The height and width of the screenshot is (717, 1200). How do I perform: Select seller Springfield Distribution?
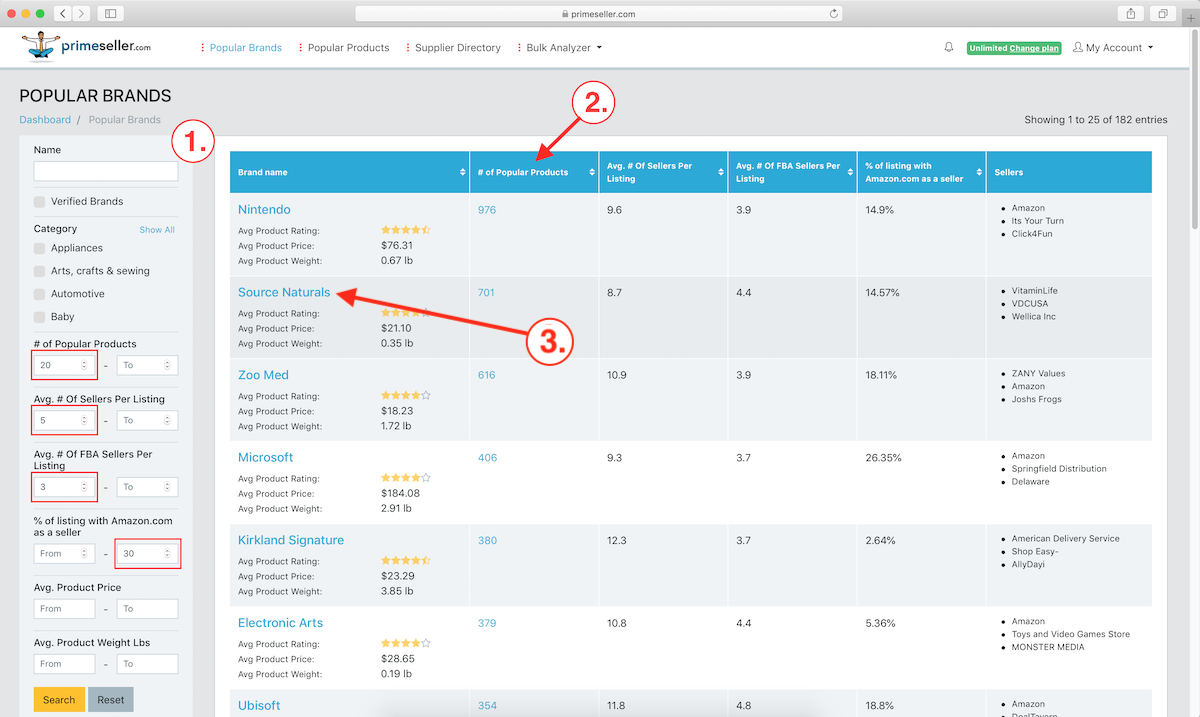pos(1059,469)
